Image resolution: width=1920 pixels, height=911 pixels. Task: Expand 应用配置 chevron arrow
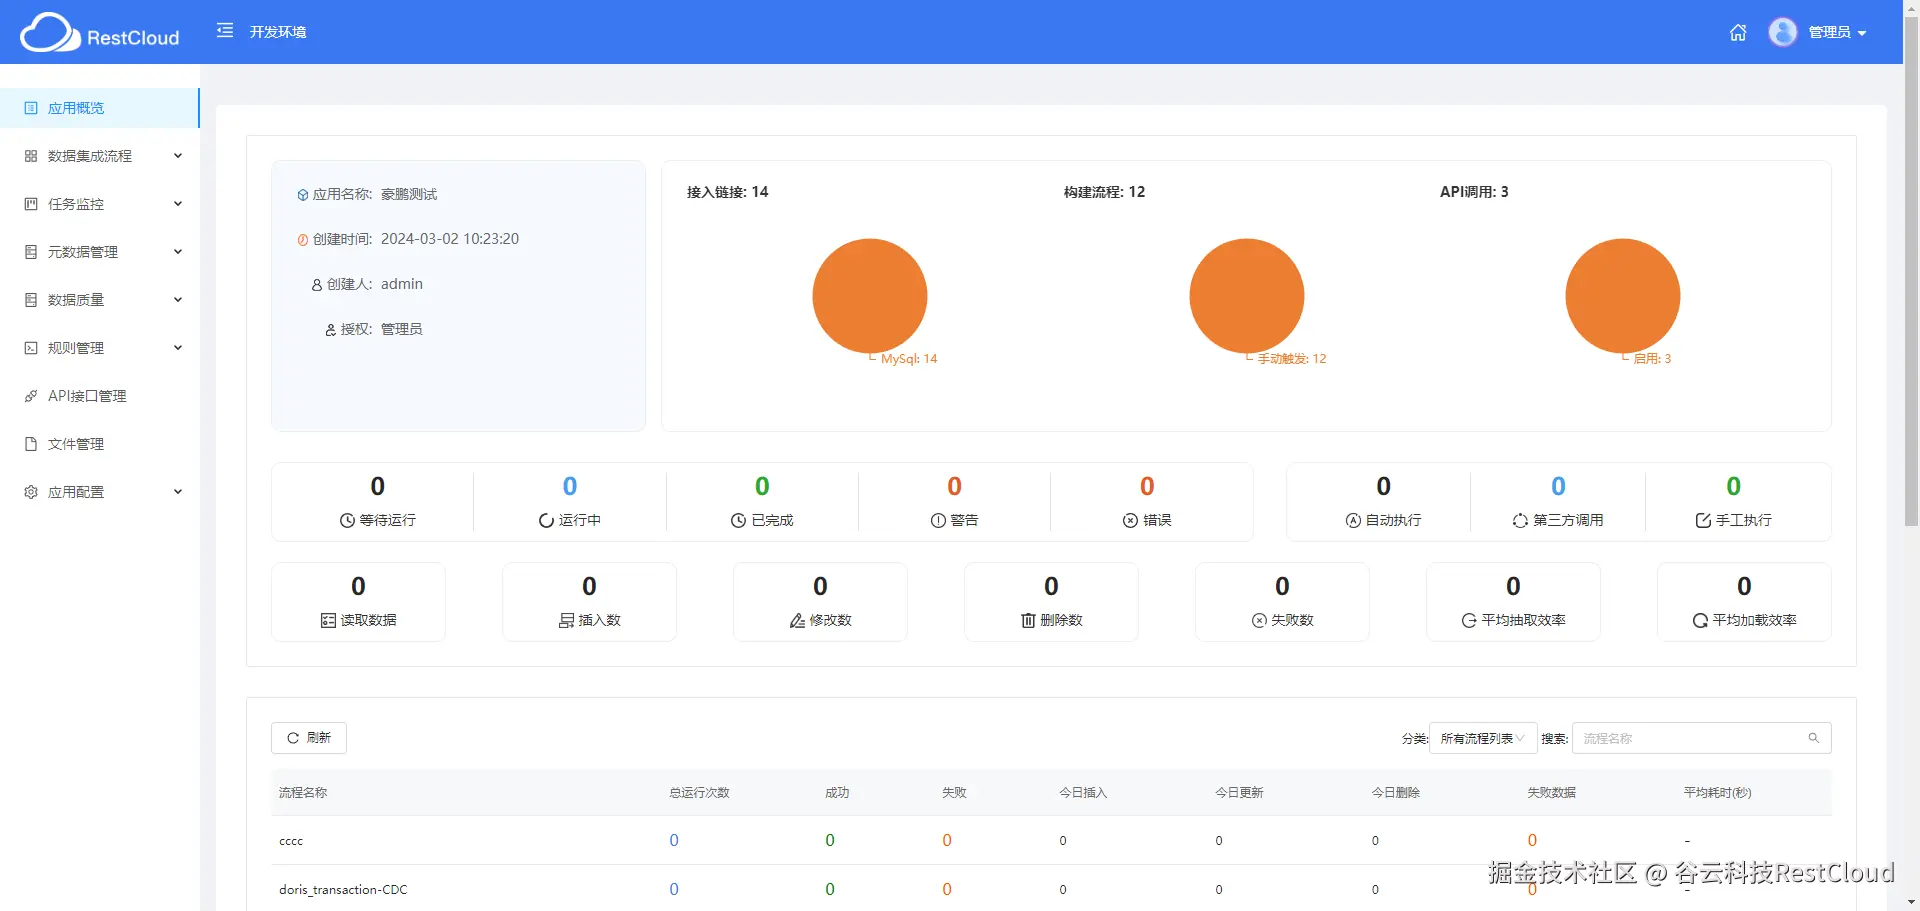[x=178, y=492]
